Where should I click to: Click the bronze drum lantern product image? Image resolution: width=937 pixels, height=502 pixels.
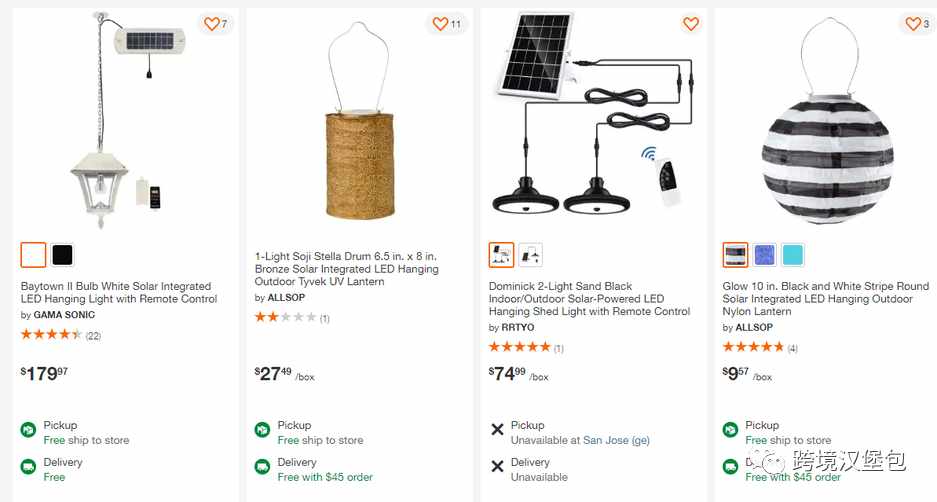click(x=360, y=120)
